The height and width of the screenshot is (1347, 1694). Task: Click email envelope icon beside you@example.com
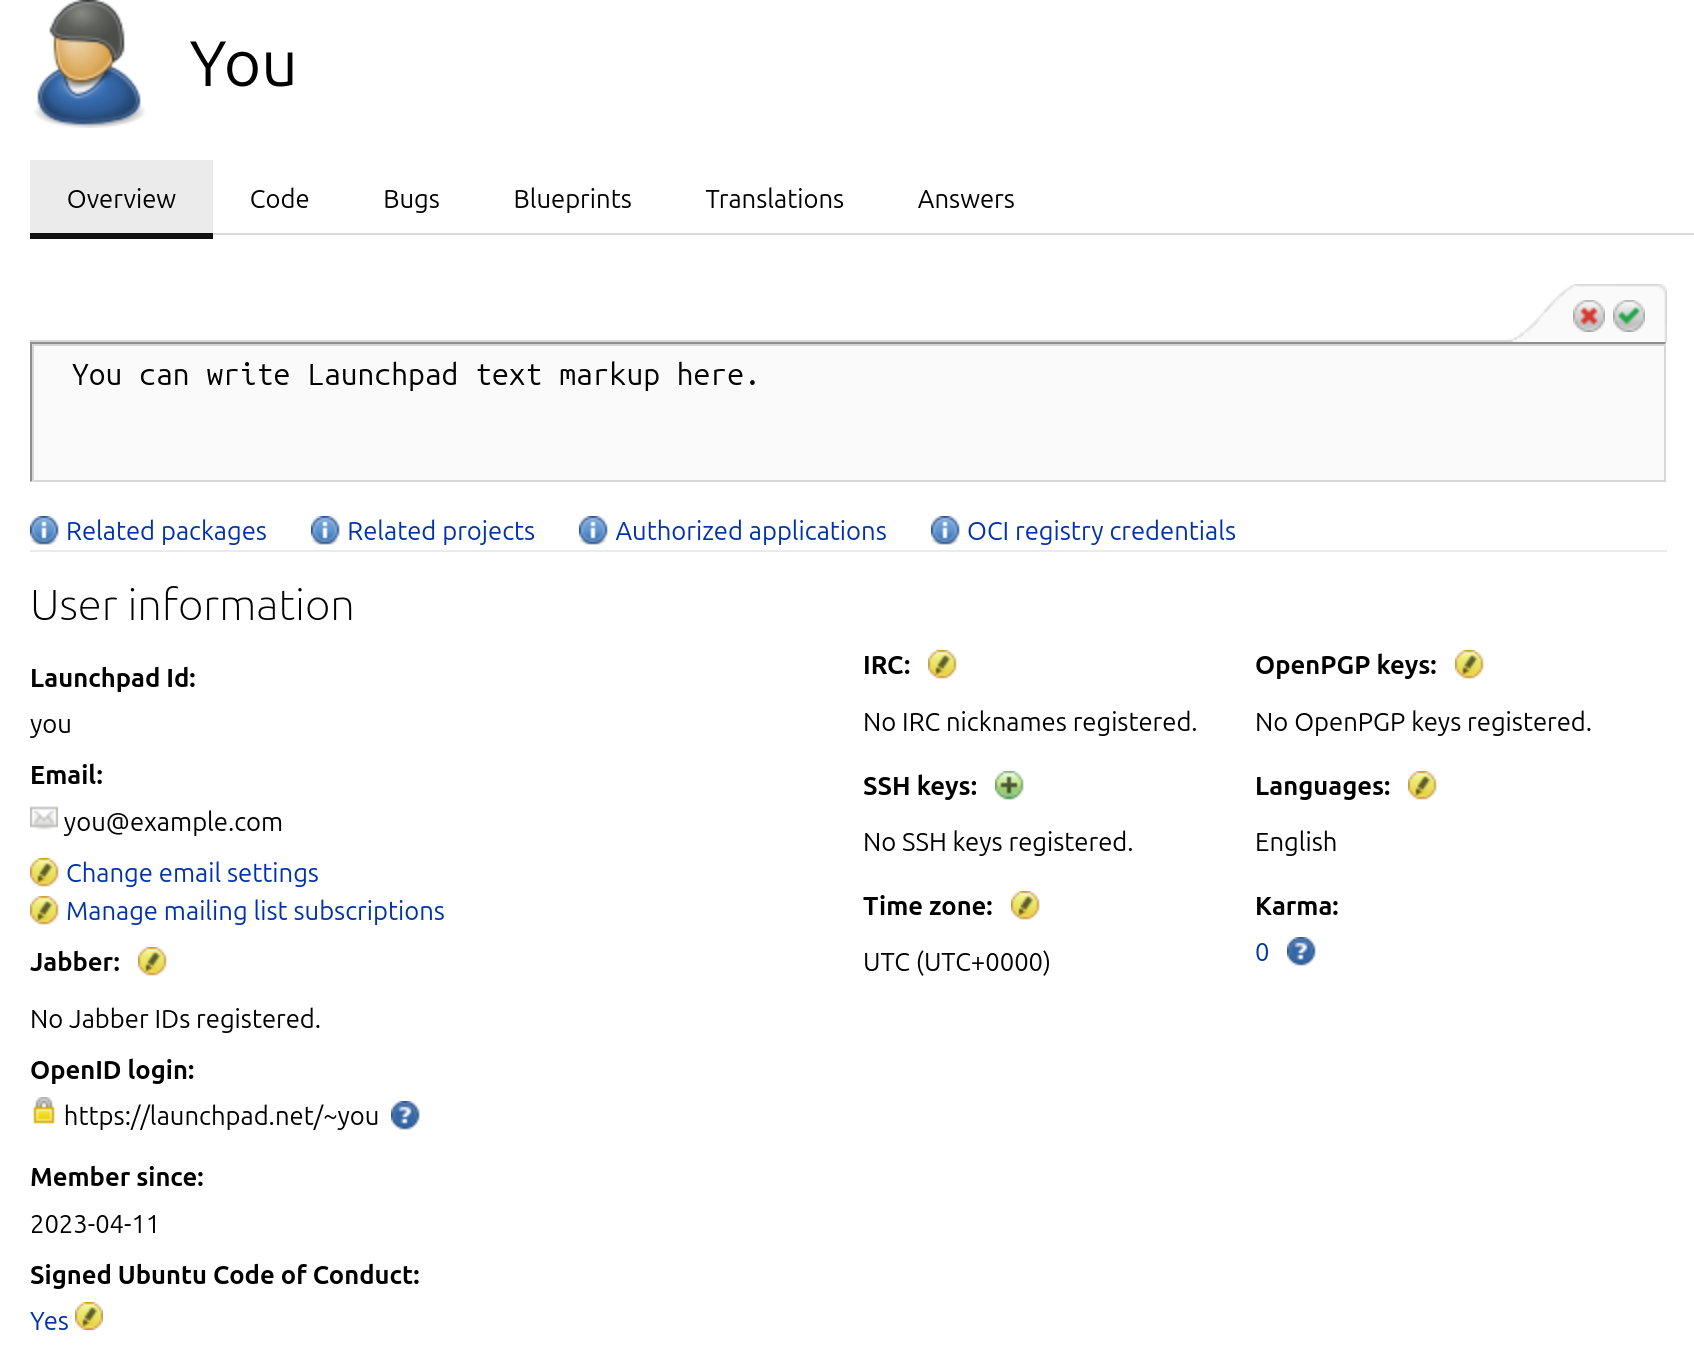tap(44, 818)
